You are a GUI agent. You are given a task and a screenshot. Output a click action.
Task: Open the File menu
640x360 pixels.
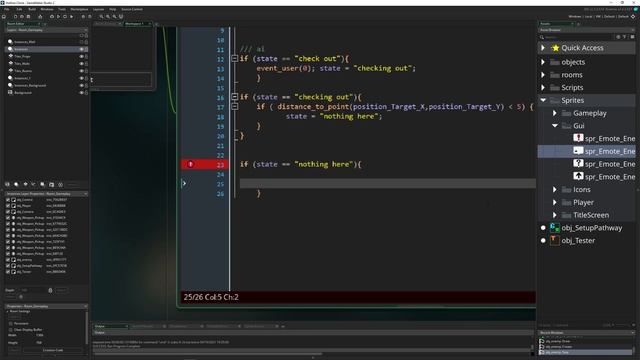pyautogui.click(x=7, y=9)
